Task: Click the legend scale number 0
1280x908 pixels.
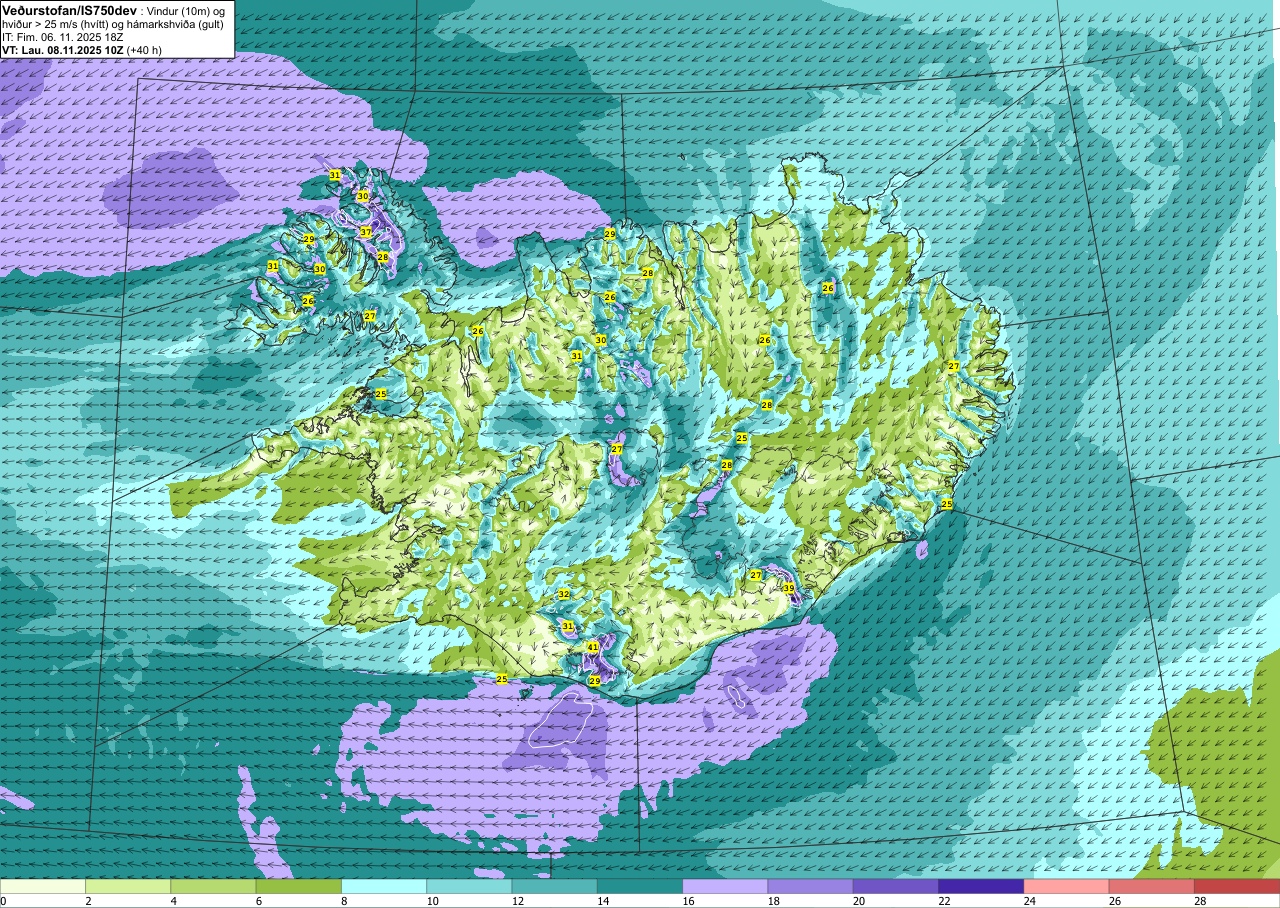Action: (x=4, y=901)
